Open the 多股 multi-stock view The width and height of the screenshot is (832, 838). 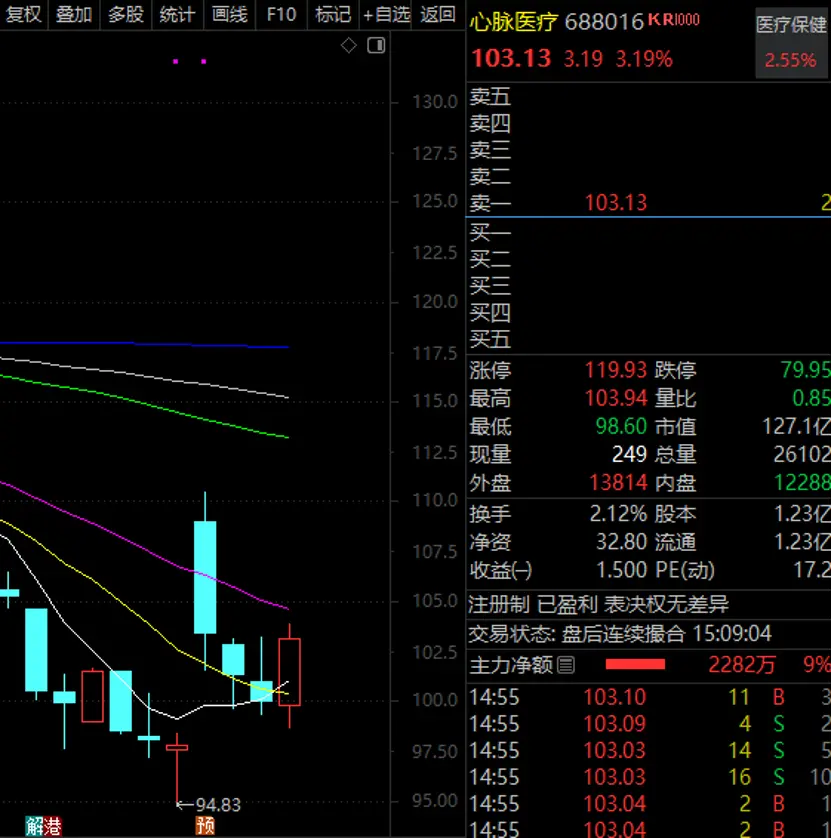pos(126,14)
